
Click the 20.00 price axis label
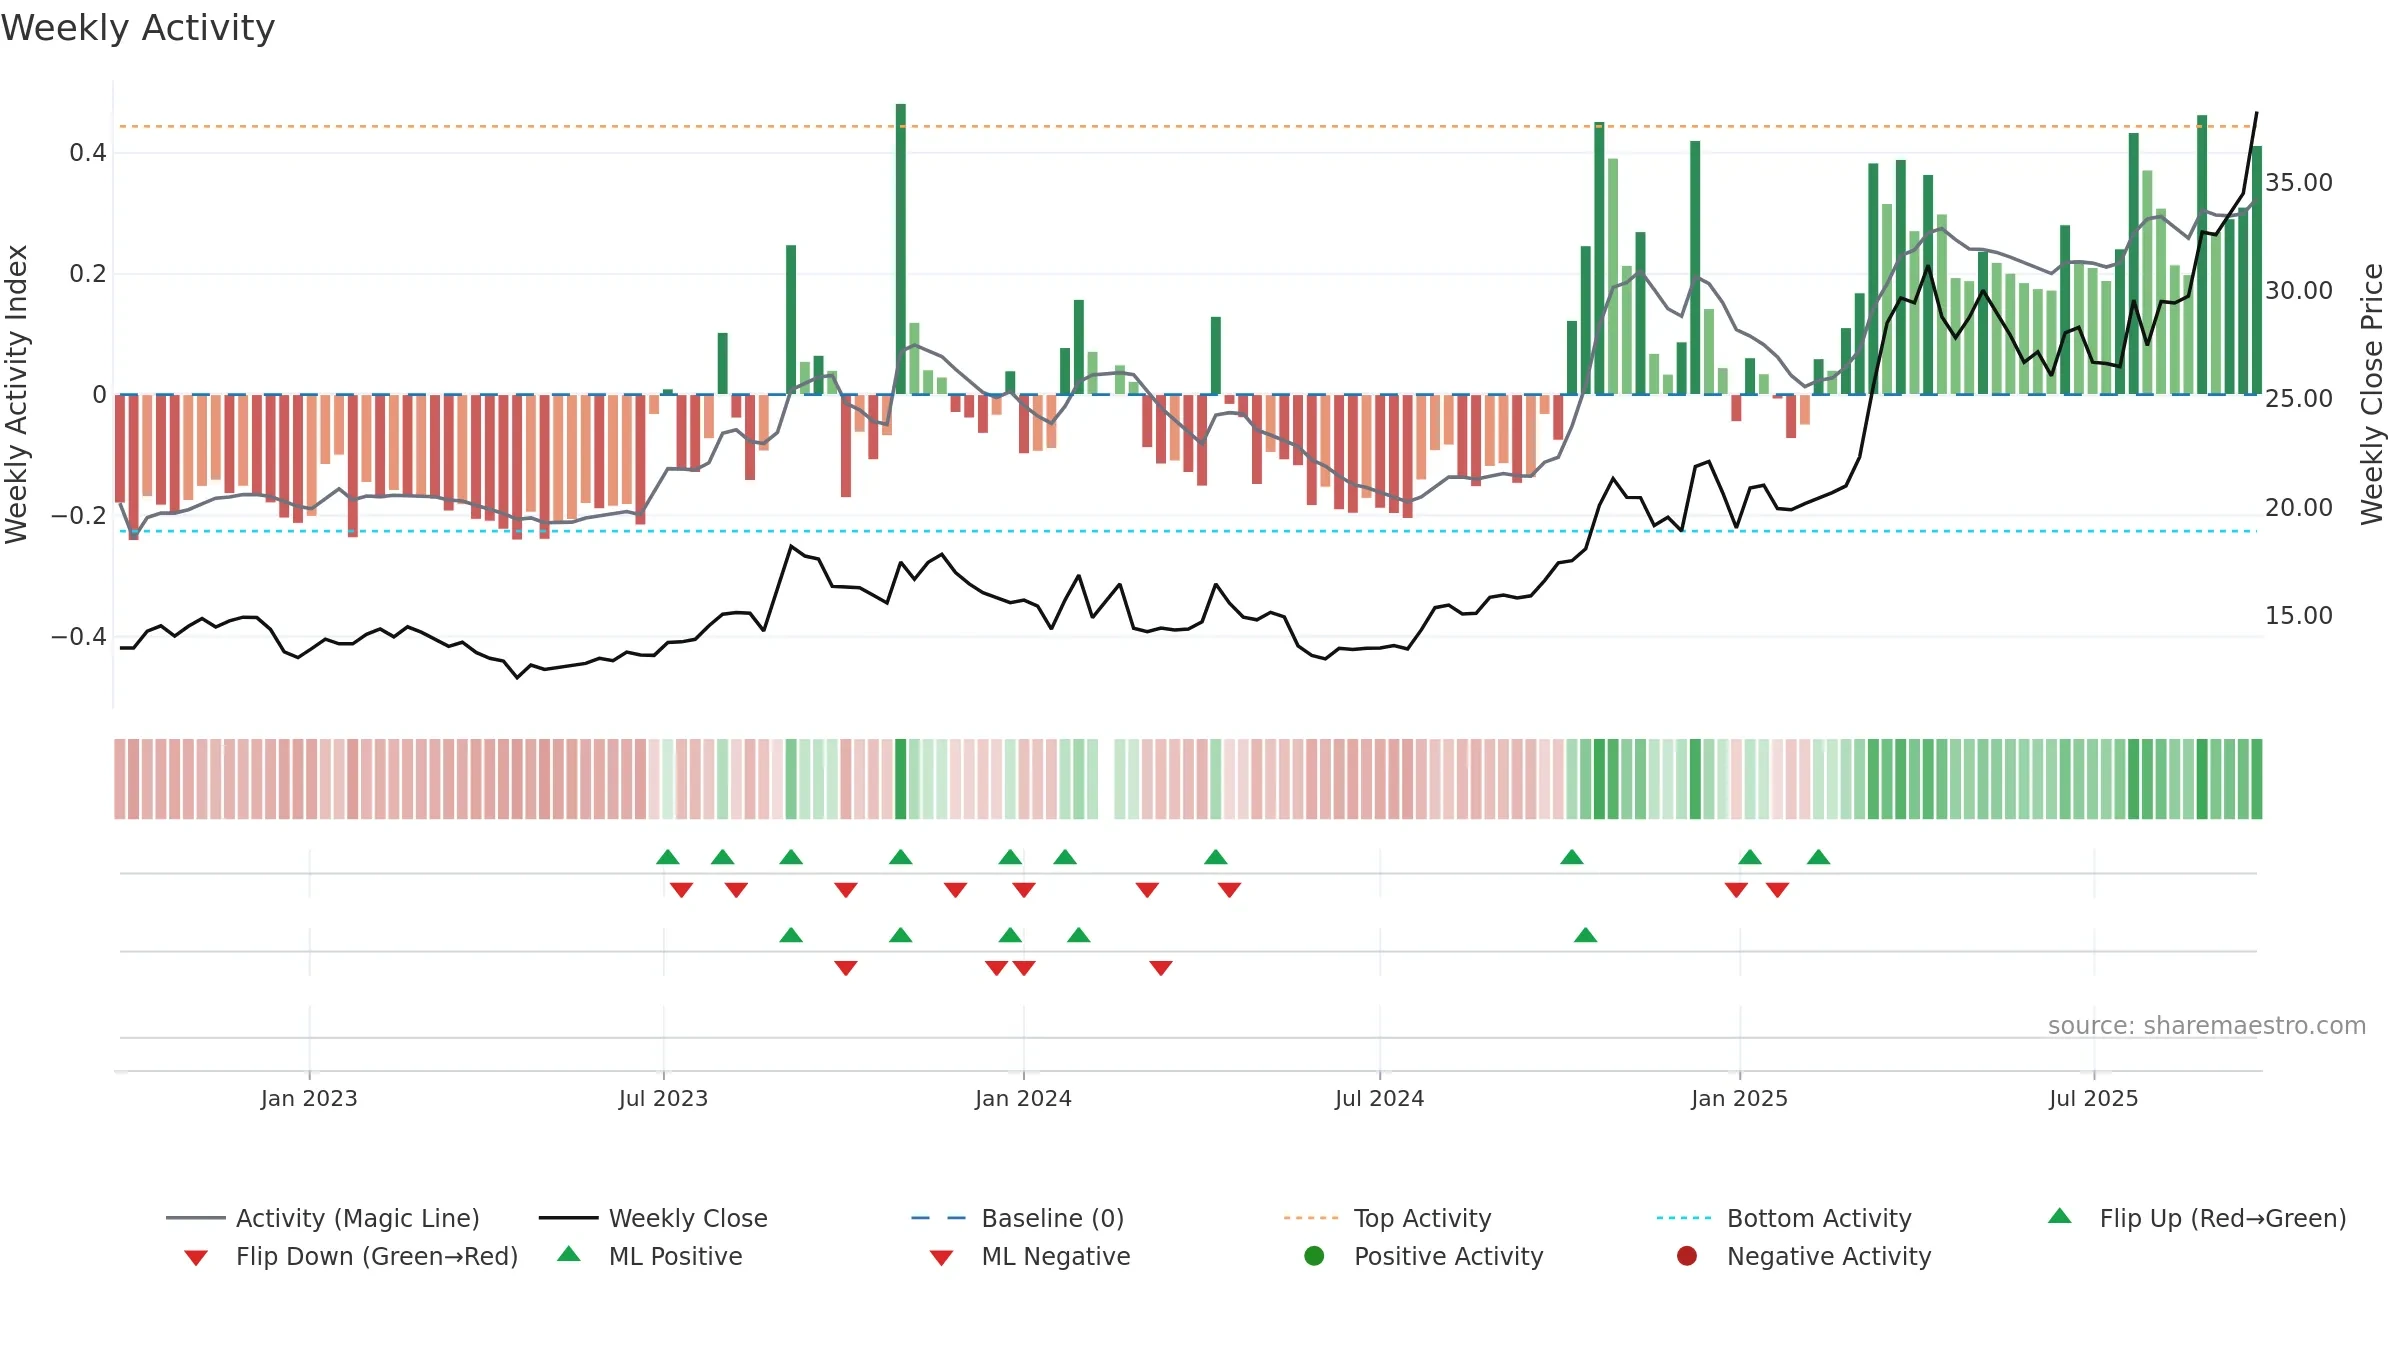point(2299,507)
